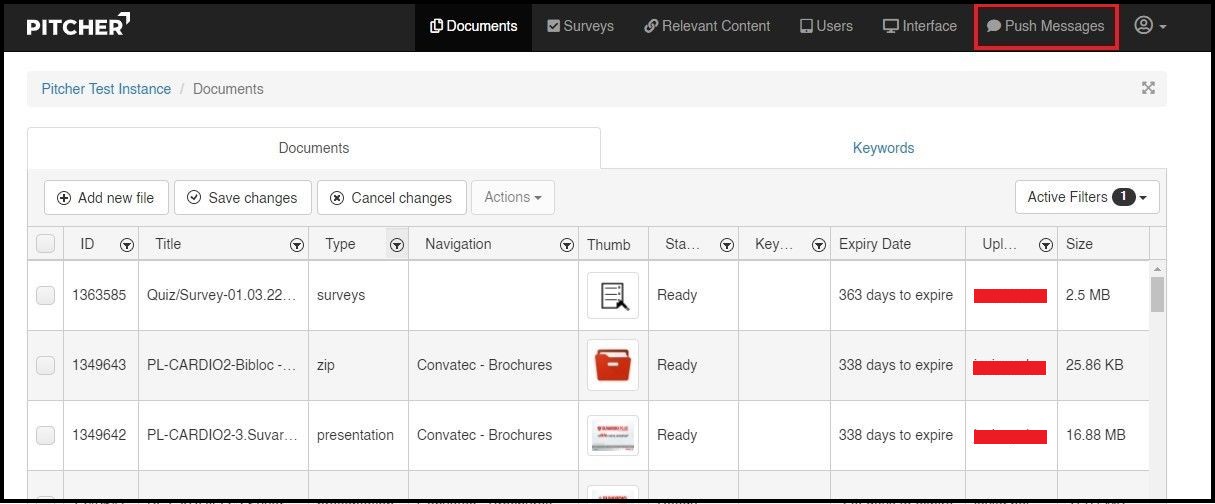Open Navigation column filter icon
The width and height of the screenshot is (1215, 504).
(567, 245)
